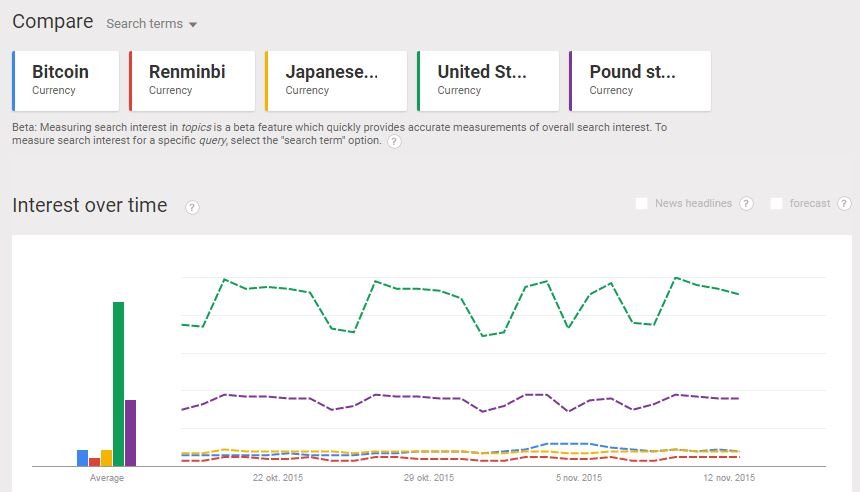Click help icon after beta description text
This screenshot has width=860, height=492.
(394, 142)
